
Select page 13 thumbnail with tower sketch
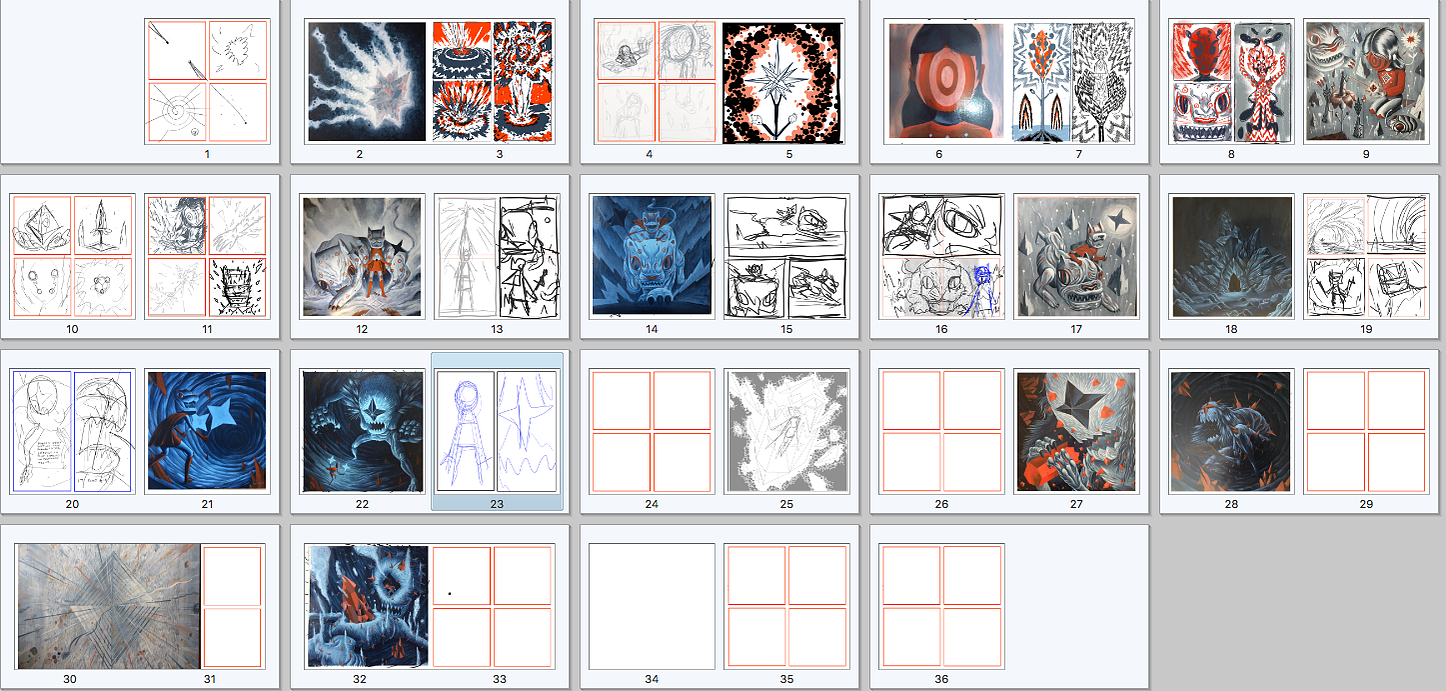(497, 257)
